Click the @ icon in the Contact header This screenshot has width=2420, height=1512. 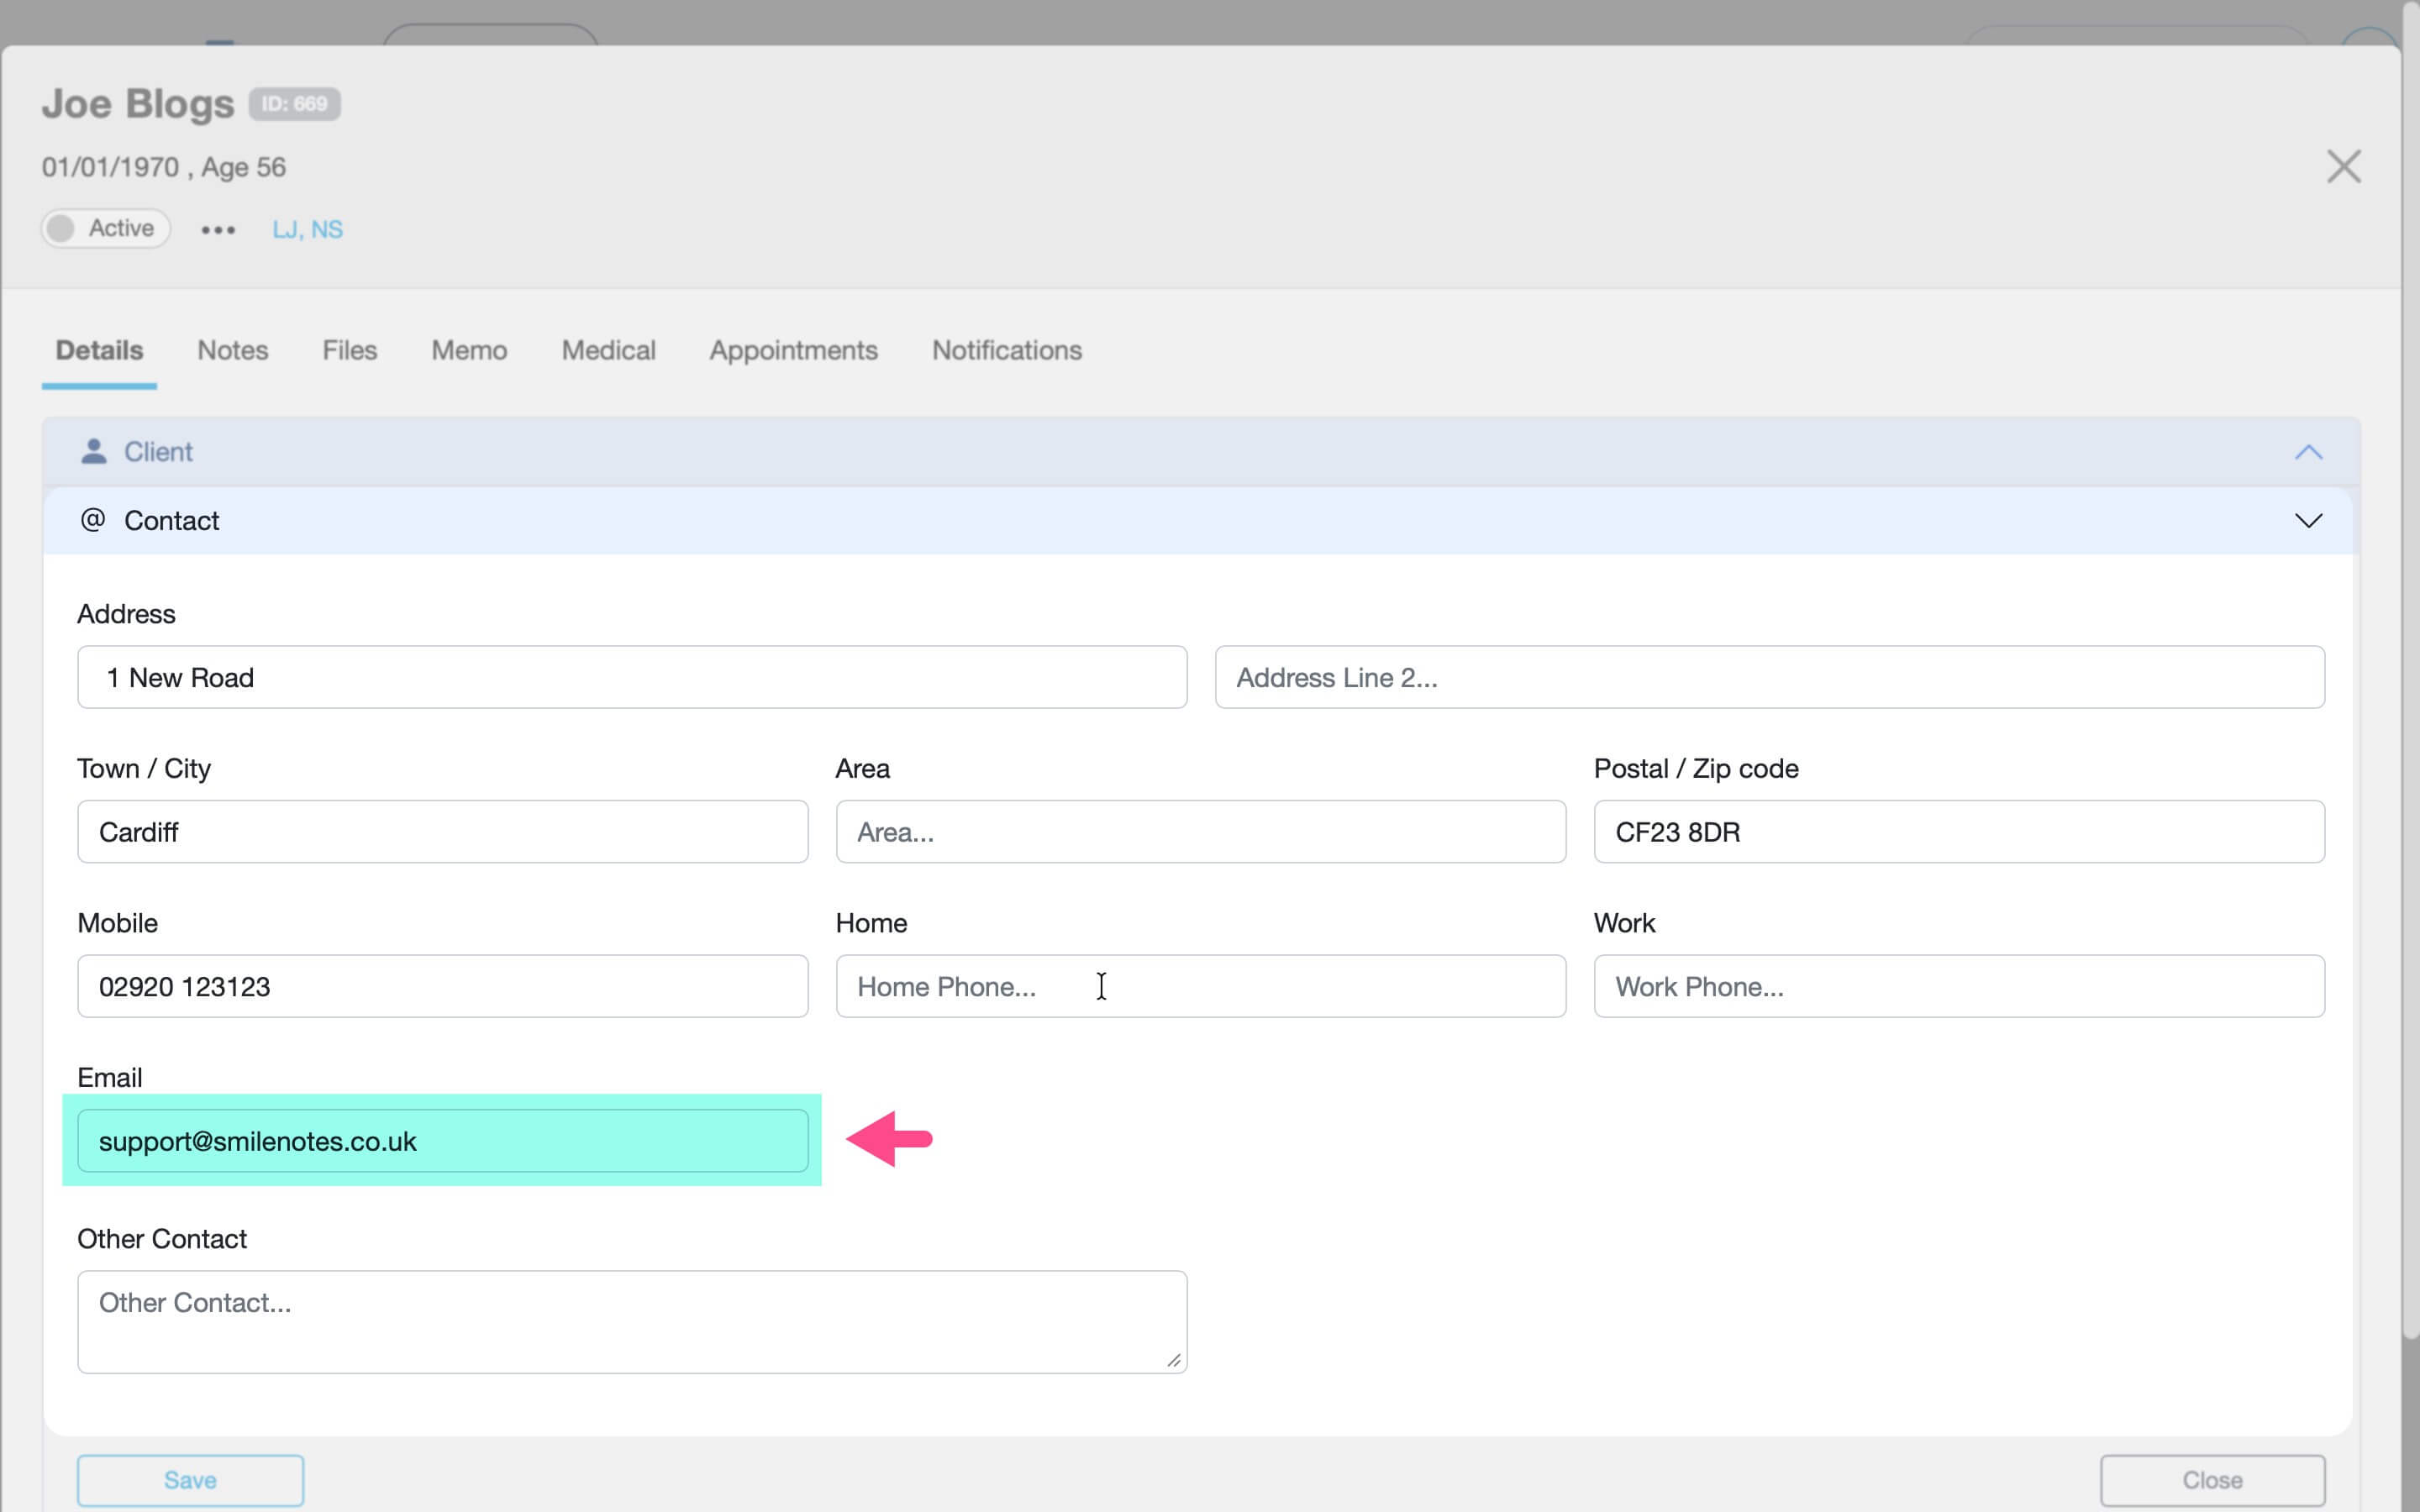[x=91, y=520]
